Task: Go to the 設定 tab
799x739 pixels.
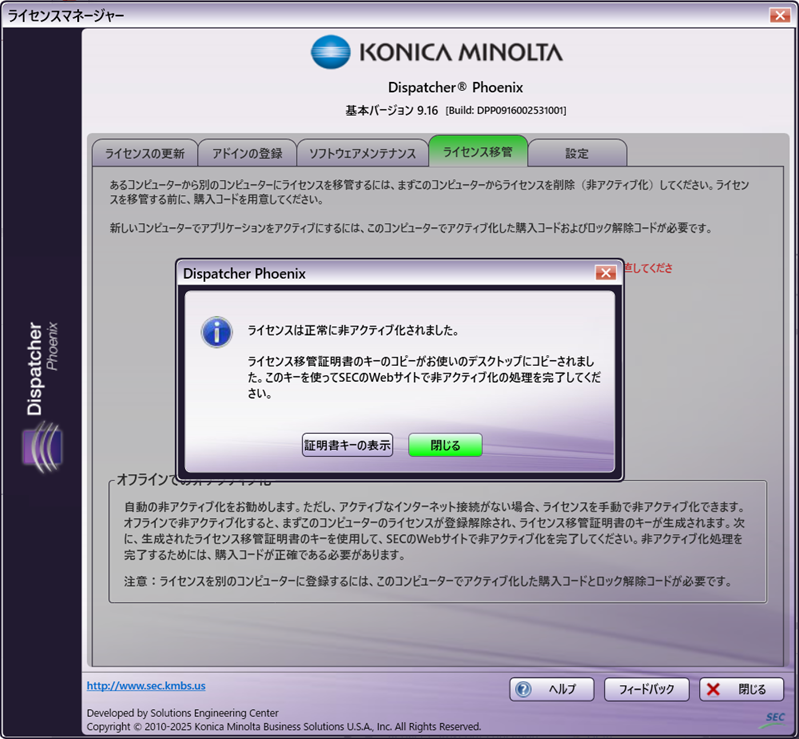Action: (577, 153)
